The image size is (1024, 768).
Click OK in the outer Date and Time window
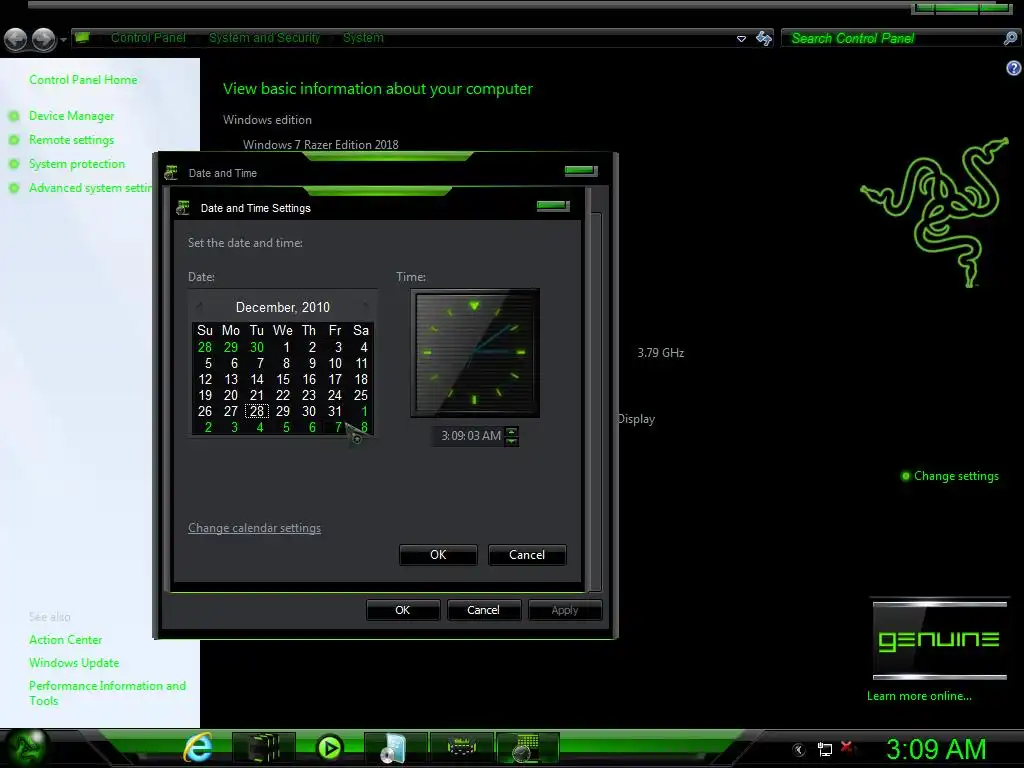(x=402, y=610)
